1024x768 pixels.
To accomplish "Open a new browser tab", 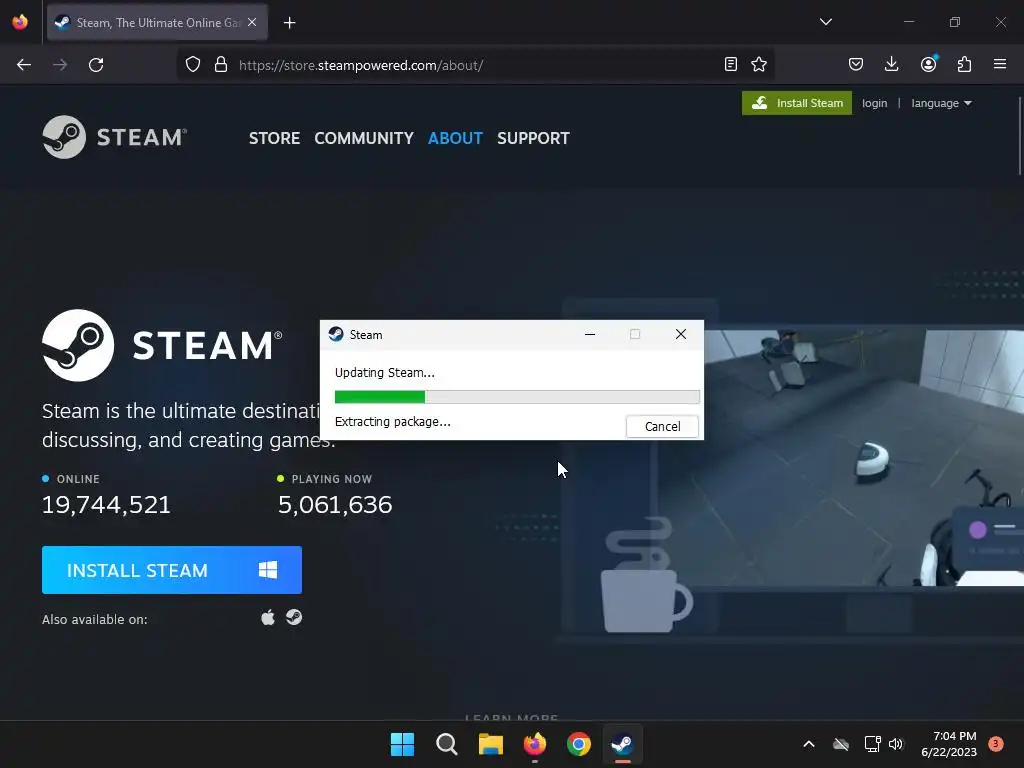I will tap(289, 23).
